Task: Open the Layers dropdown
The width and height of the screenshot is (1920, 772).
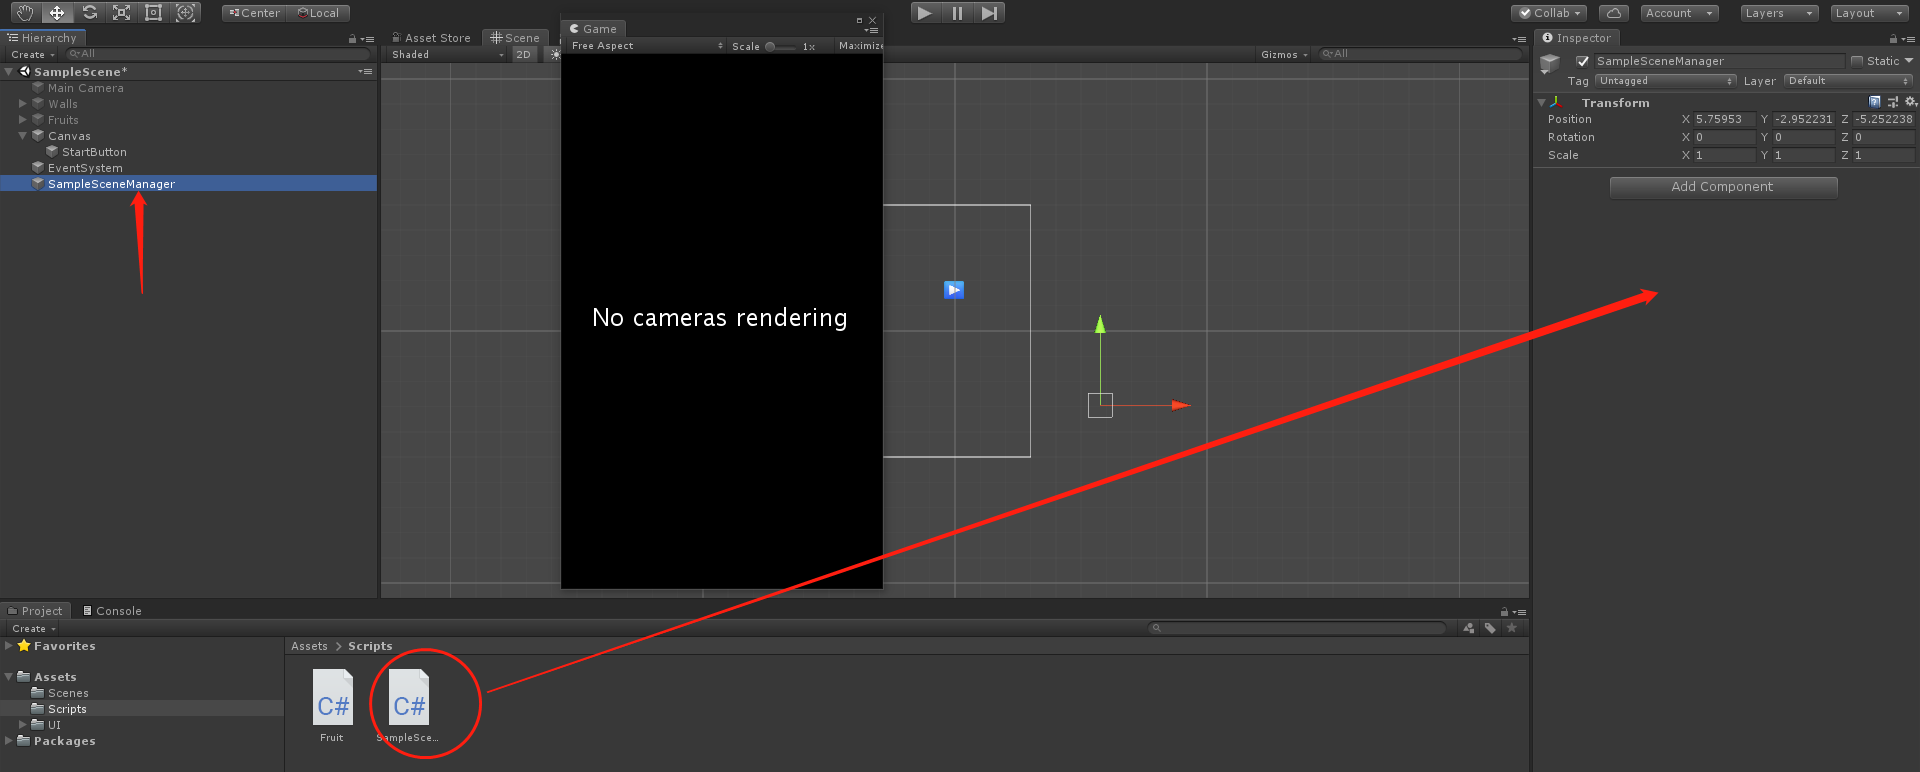Action: click(x=1779, y=13)
